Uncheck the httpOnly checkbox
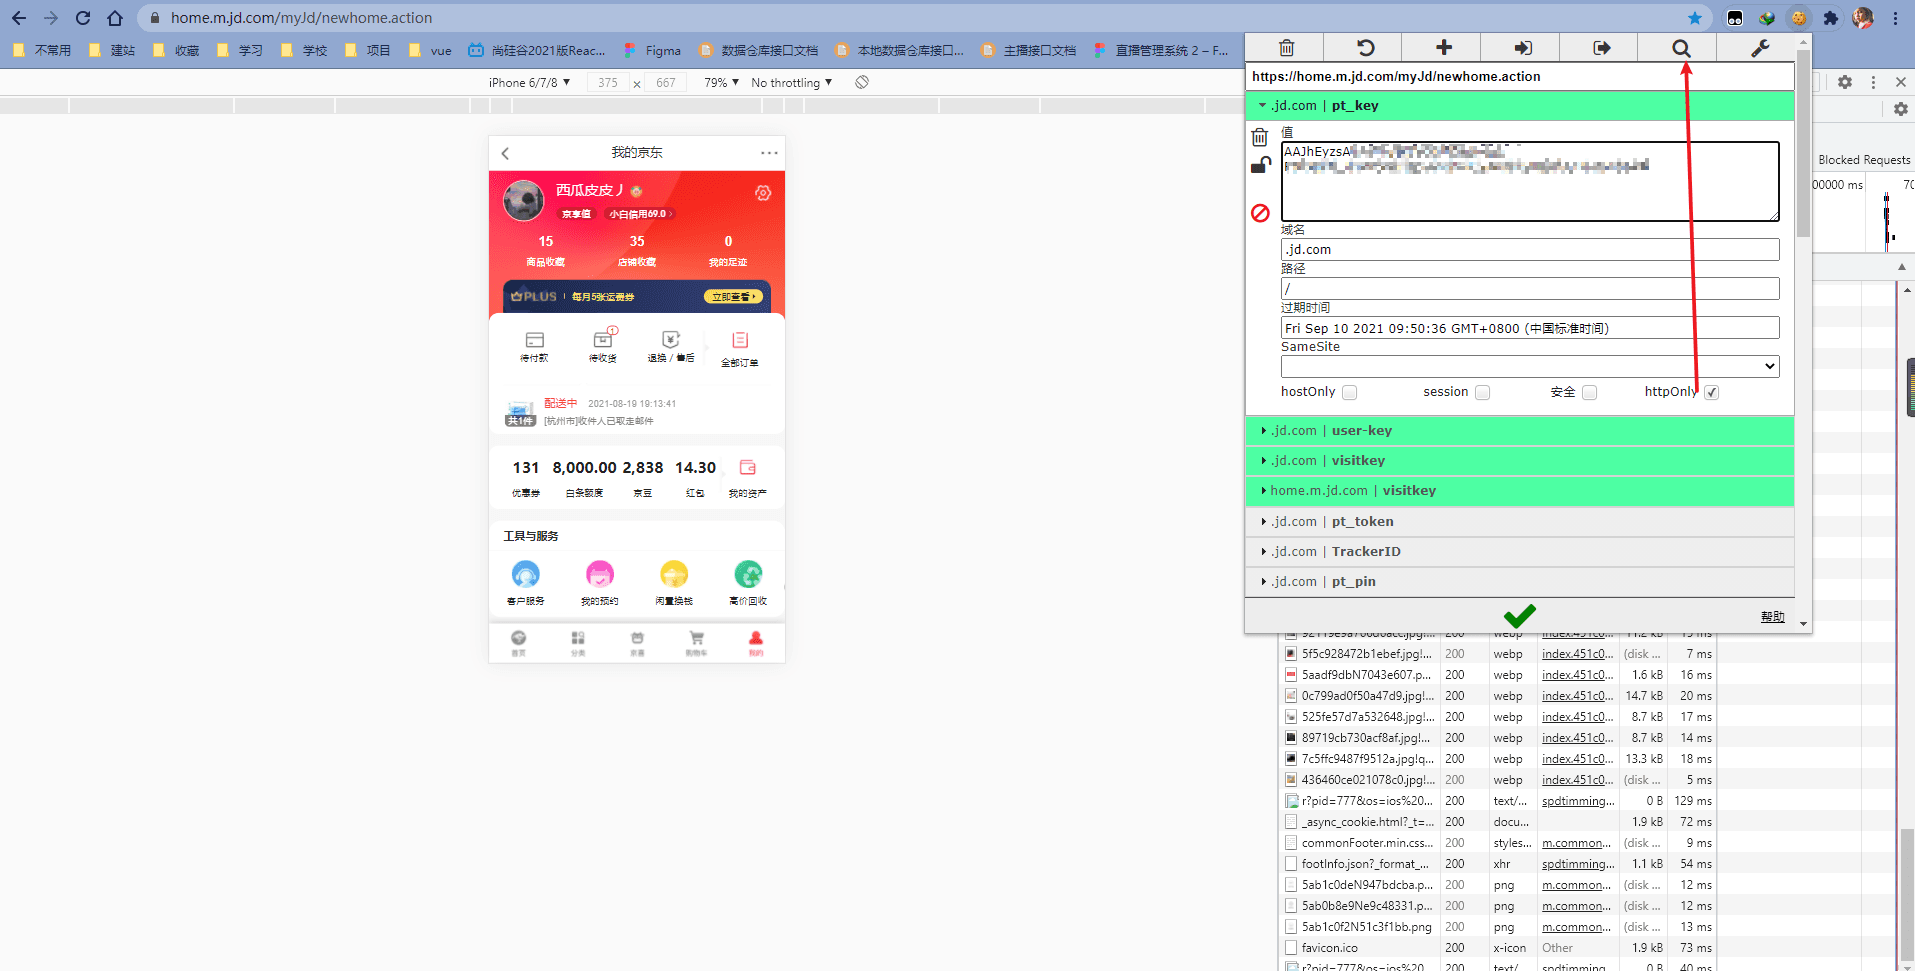1915x971 pixels. tap(1711, 393)
